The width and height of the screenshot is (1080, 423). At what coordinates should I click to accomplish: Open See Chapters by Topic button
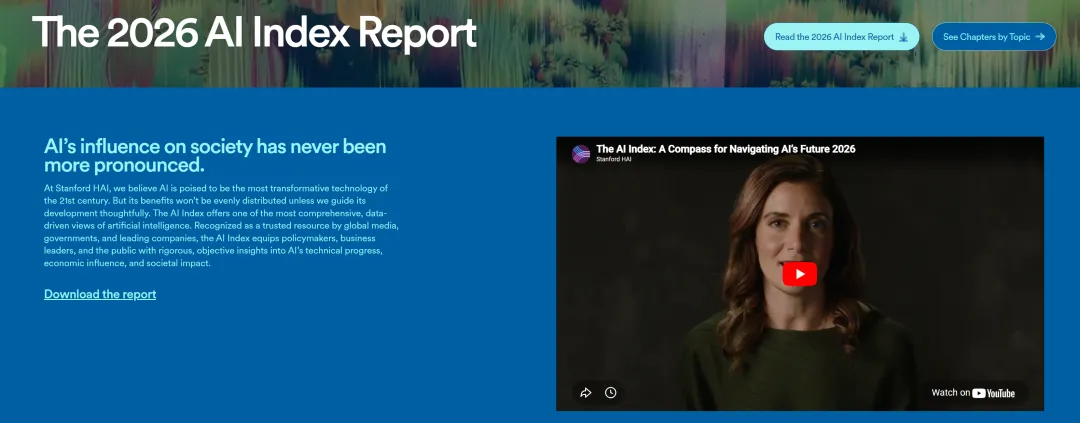point(994,37)
